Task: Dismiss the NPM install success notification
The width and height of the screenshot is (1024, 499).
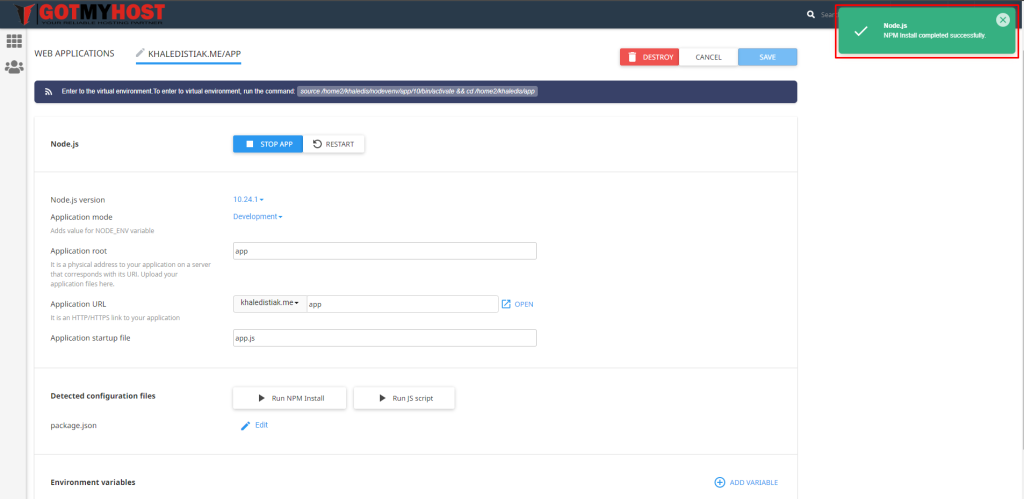Action: coord(1003,20)
